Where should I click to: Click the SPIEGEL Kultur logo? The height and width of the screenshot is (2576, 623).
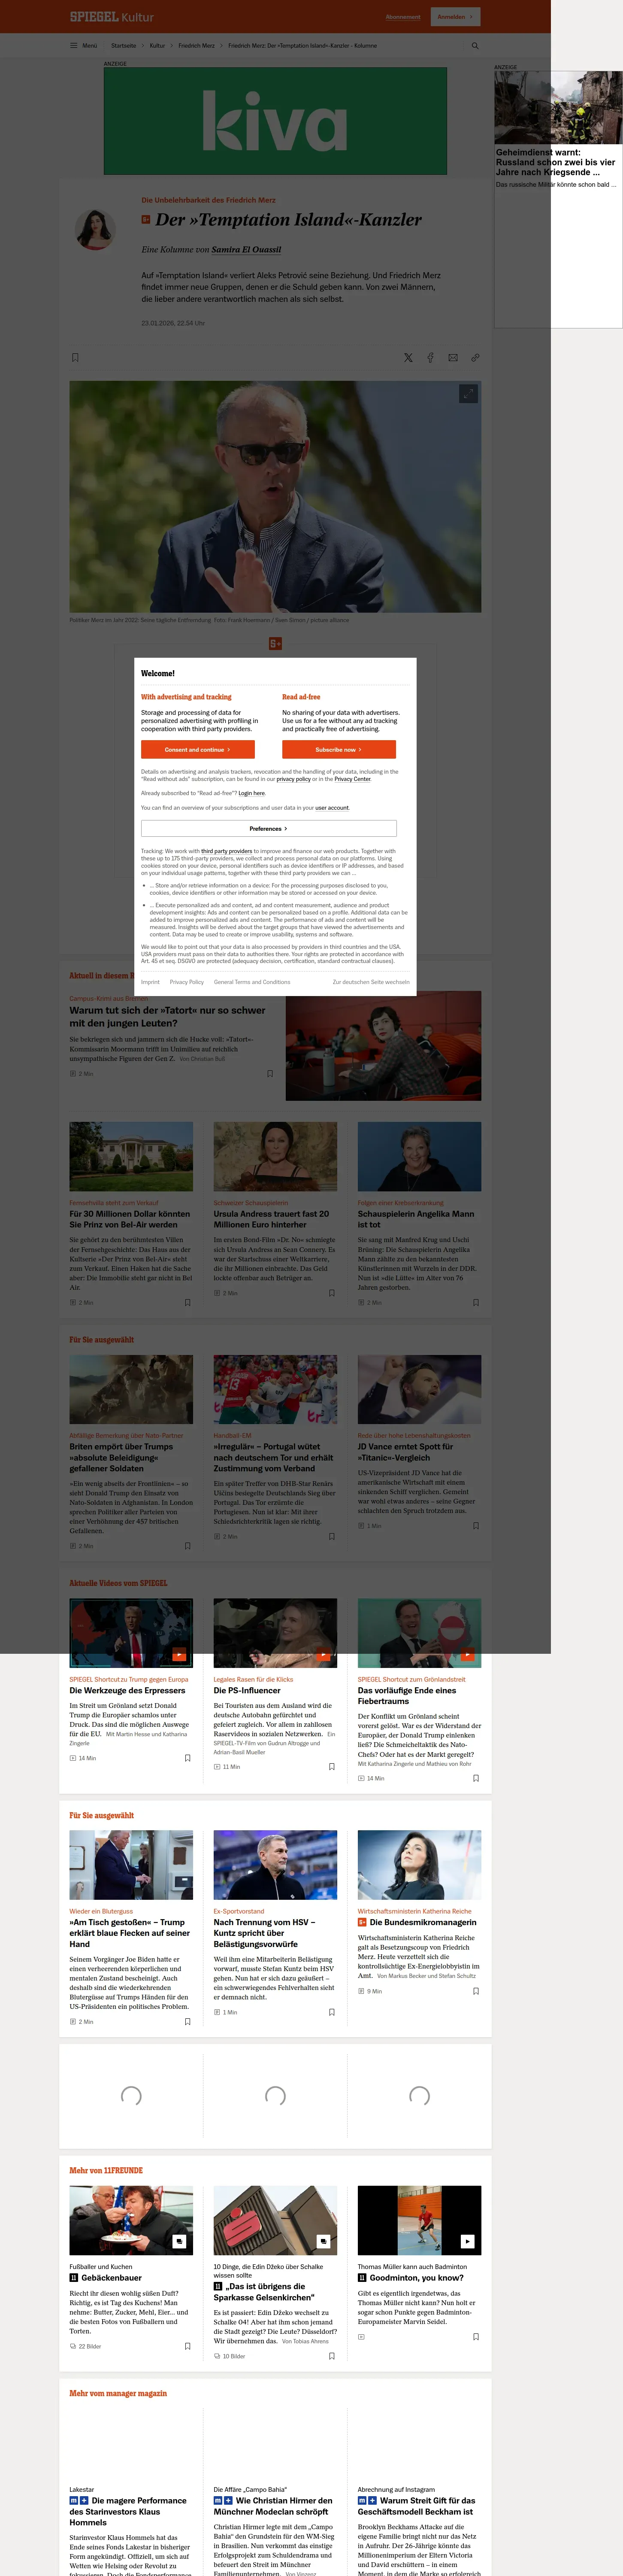coord(111,17)
